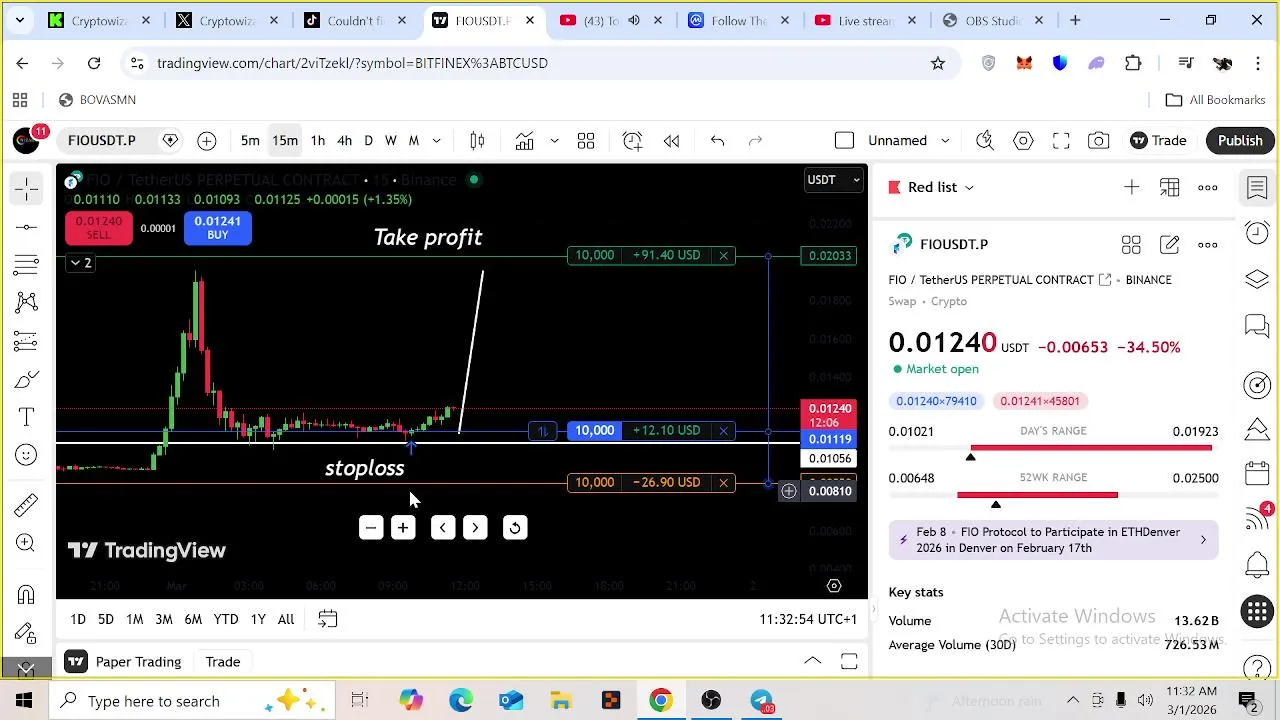This screenshot has width=1280, height=720.
Task: Select the text annotation tool
Action: tap(27, 417)
